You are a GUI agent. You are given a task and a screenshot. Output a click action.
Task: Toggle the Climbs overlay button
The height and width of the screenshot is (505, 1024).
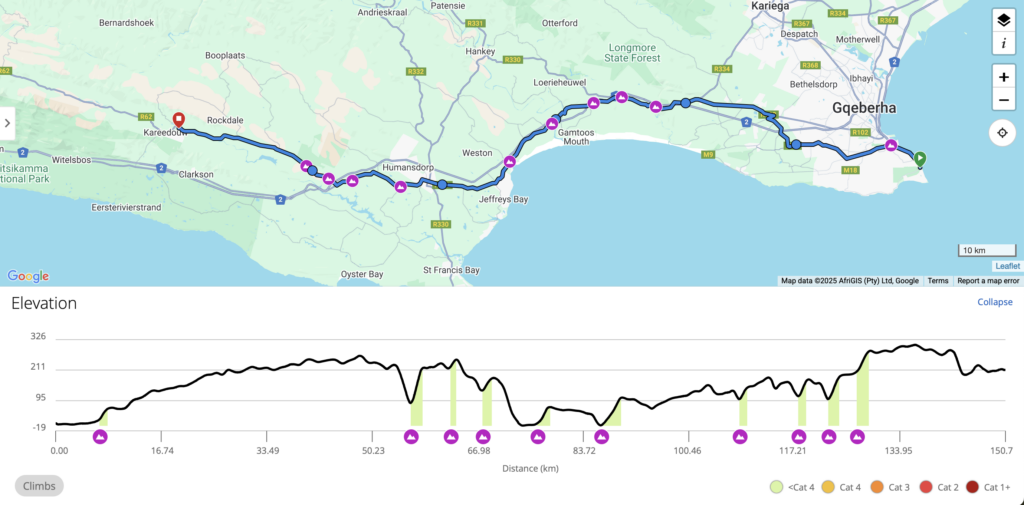[39, 486]
